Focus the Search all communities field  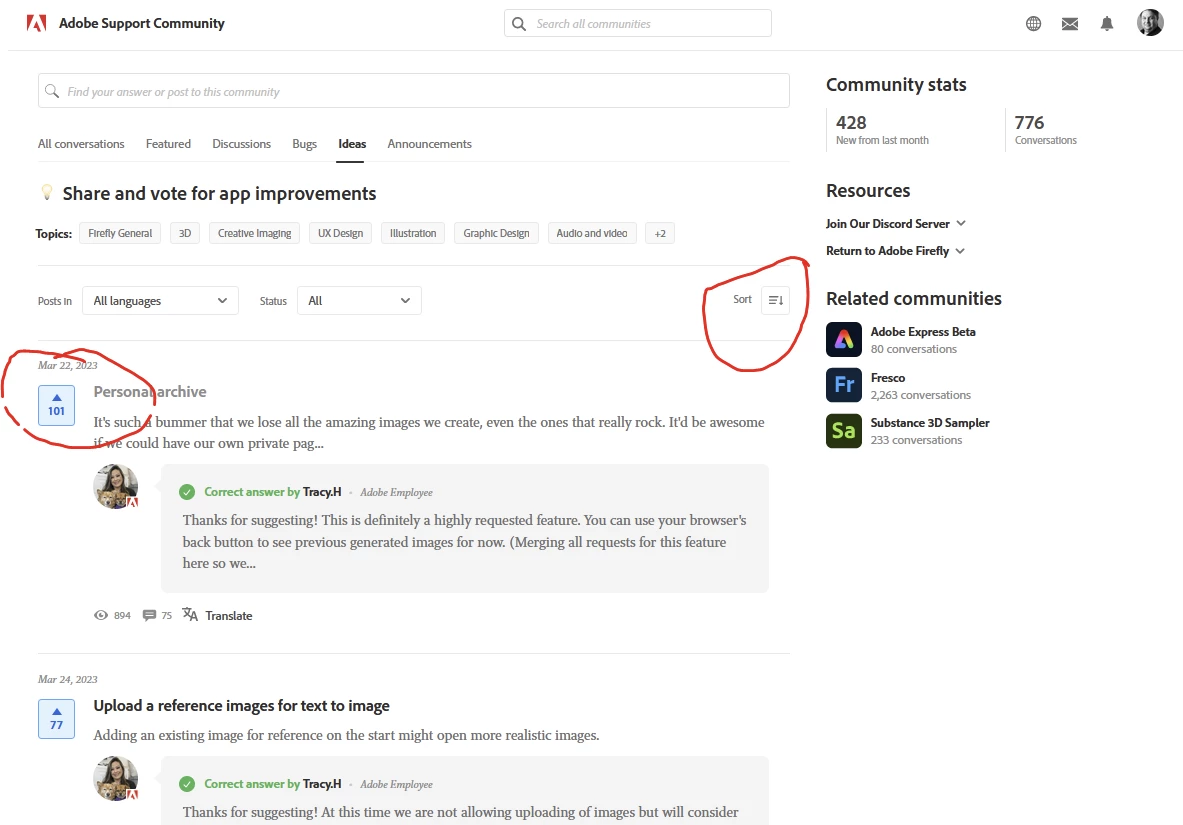point(638,23)
